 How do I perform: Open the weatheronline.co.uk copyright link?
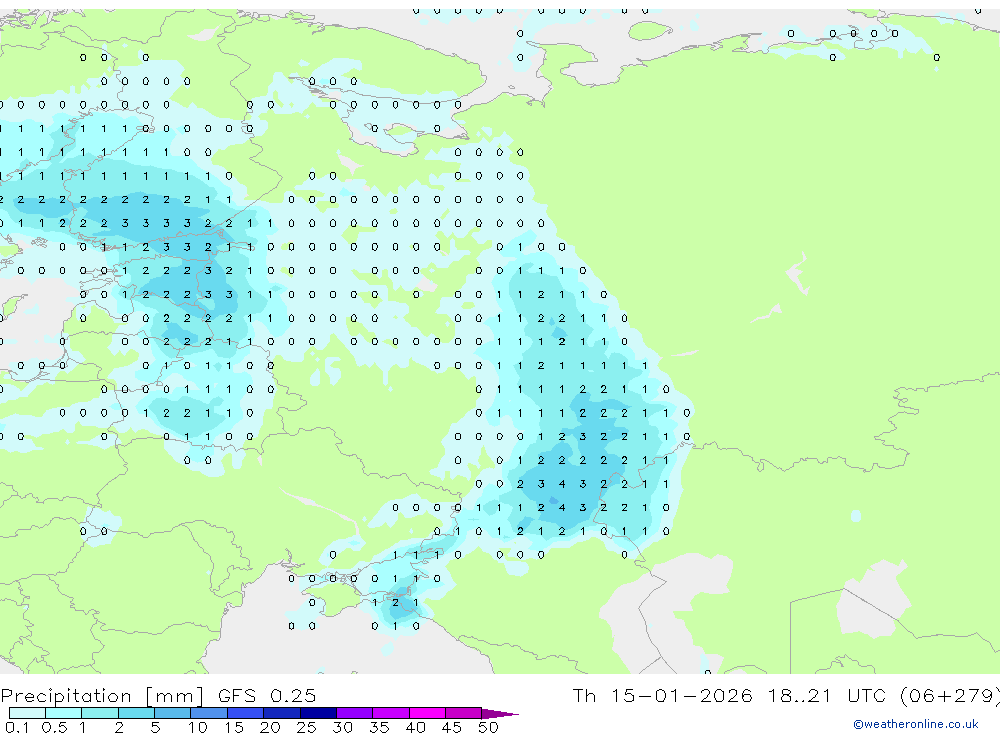click(x=915, y=724)
